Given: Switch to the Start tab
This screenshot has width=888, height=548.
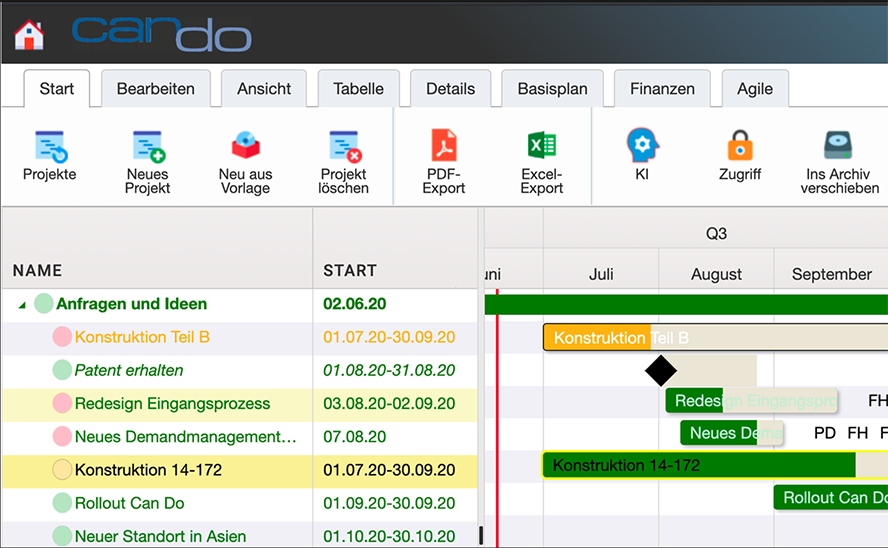Looking at the screenshot, I should click(57, 88).
